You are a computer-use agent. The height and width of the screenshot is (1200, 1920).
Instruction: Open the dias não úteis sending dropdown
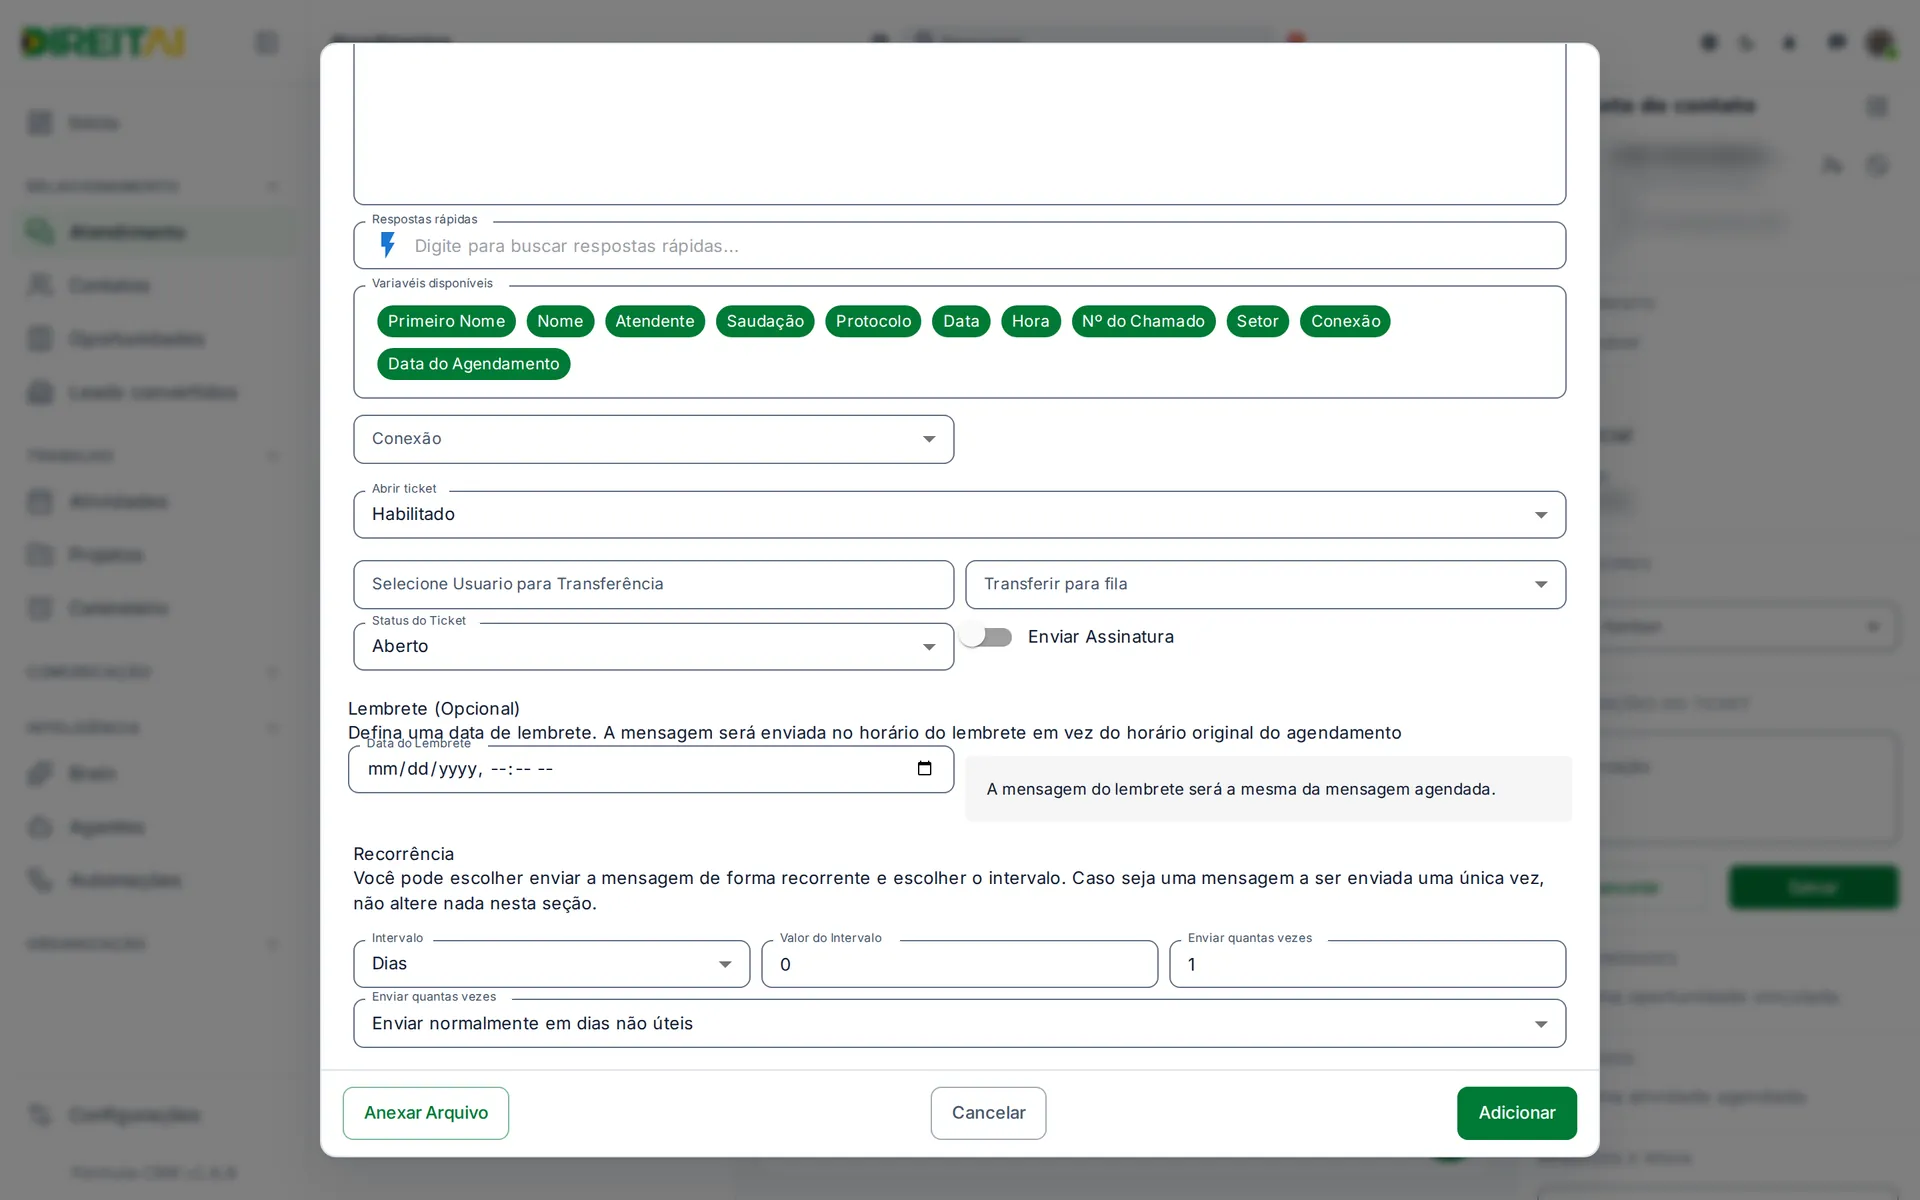click(x=959, y=1023)
